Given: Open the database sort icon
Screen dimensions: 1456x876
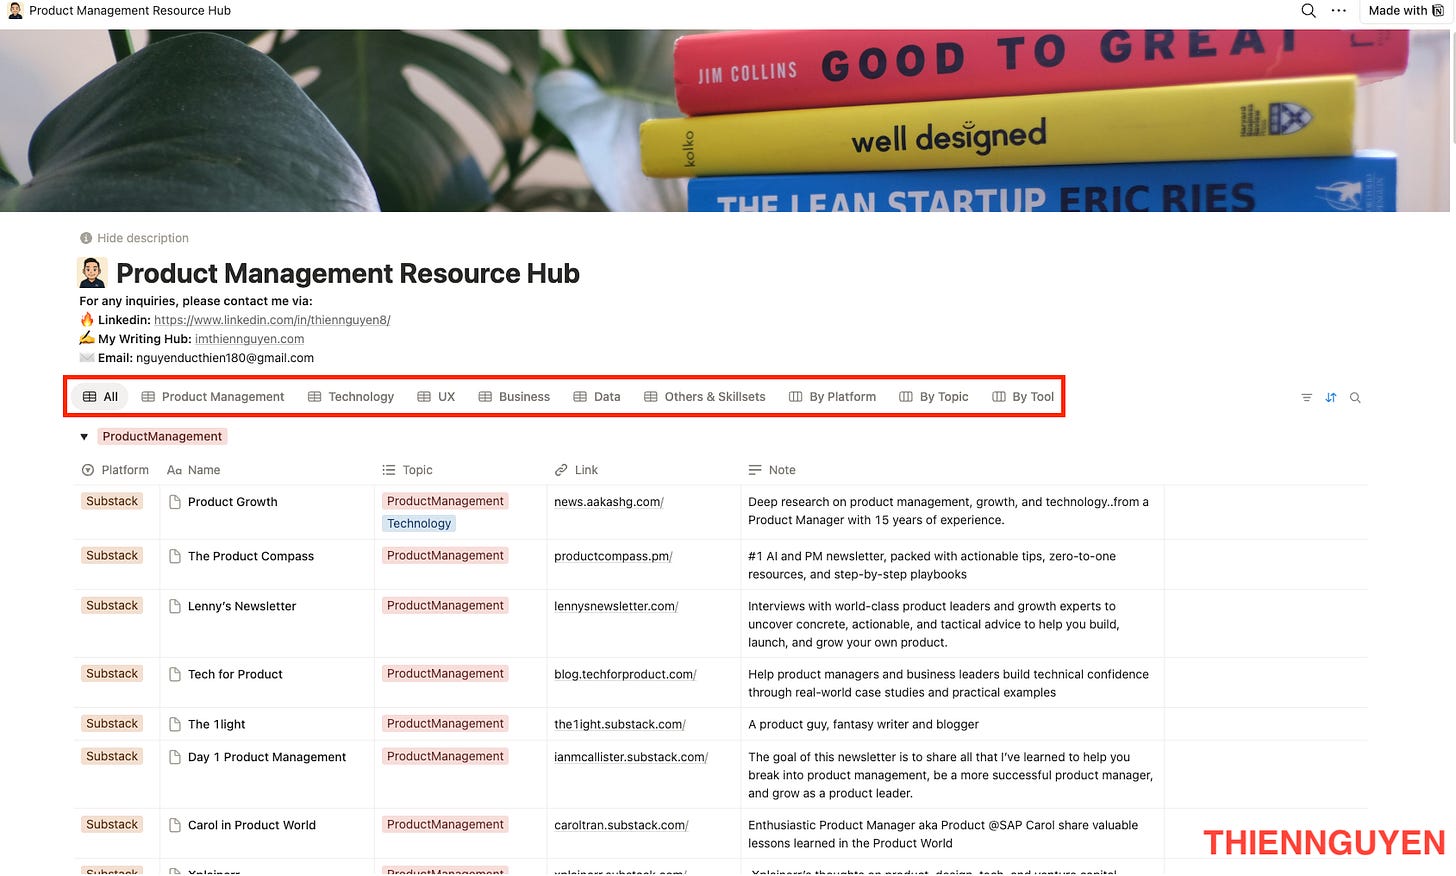Looking at the screenshot, I should pyautogui.click(x=1331, y=398).
